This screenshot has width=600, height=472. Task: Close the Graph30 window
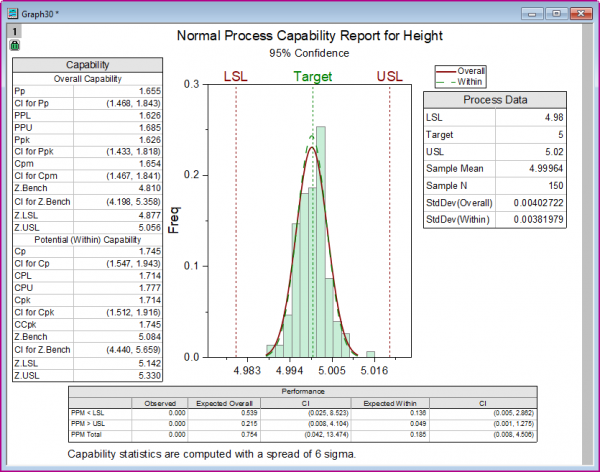[581, 14]
